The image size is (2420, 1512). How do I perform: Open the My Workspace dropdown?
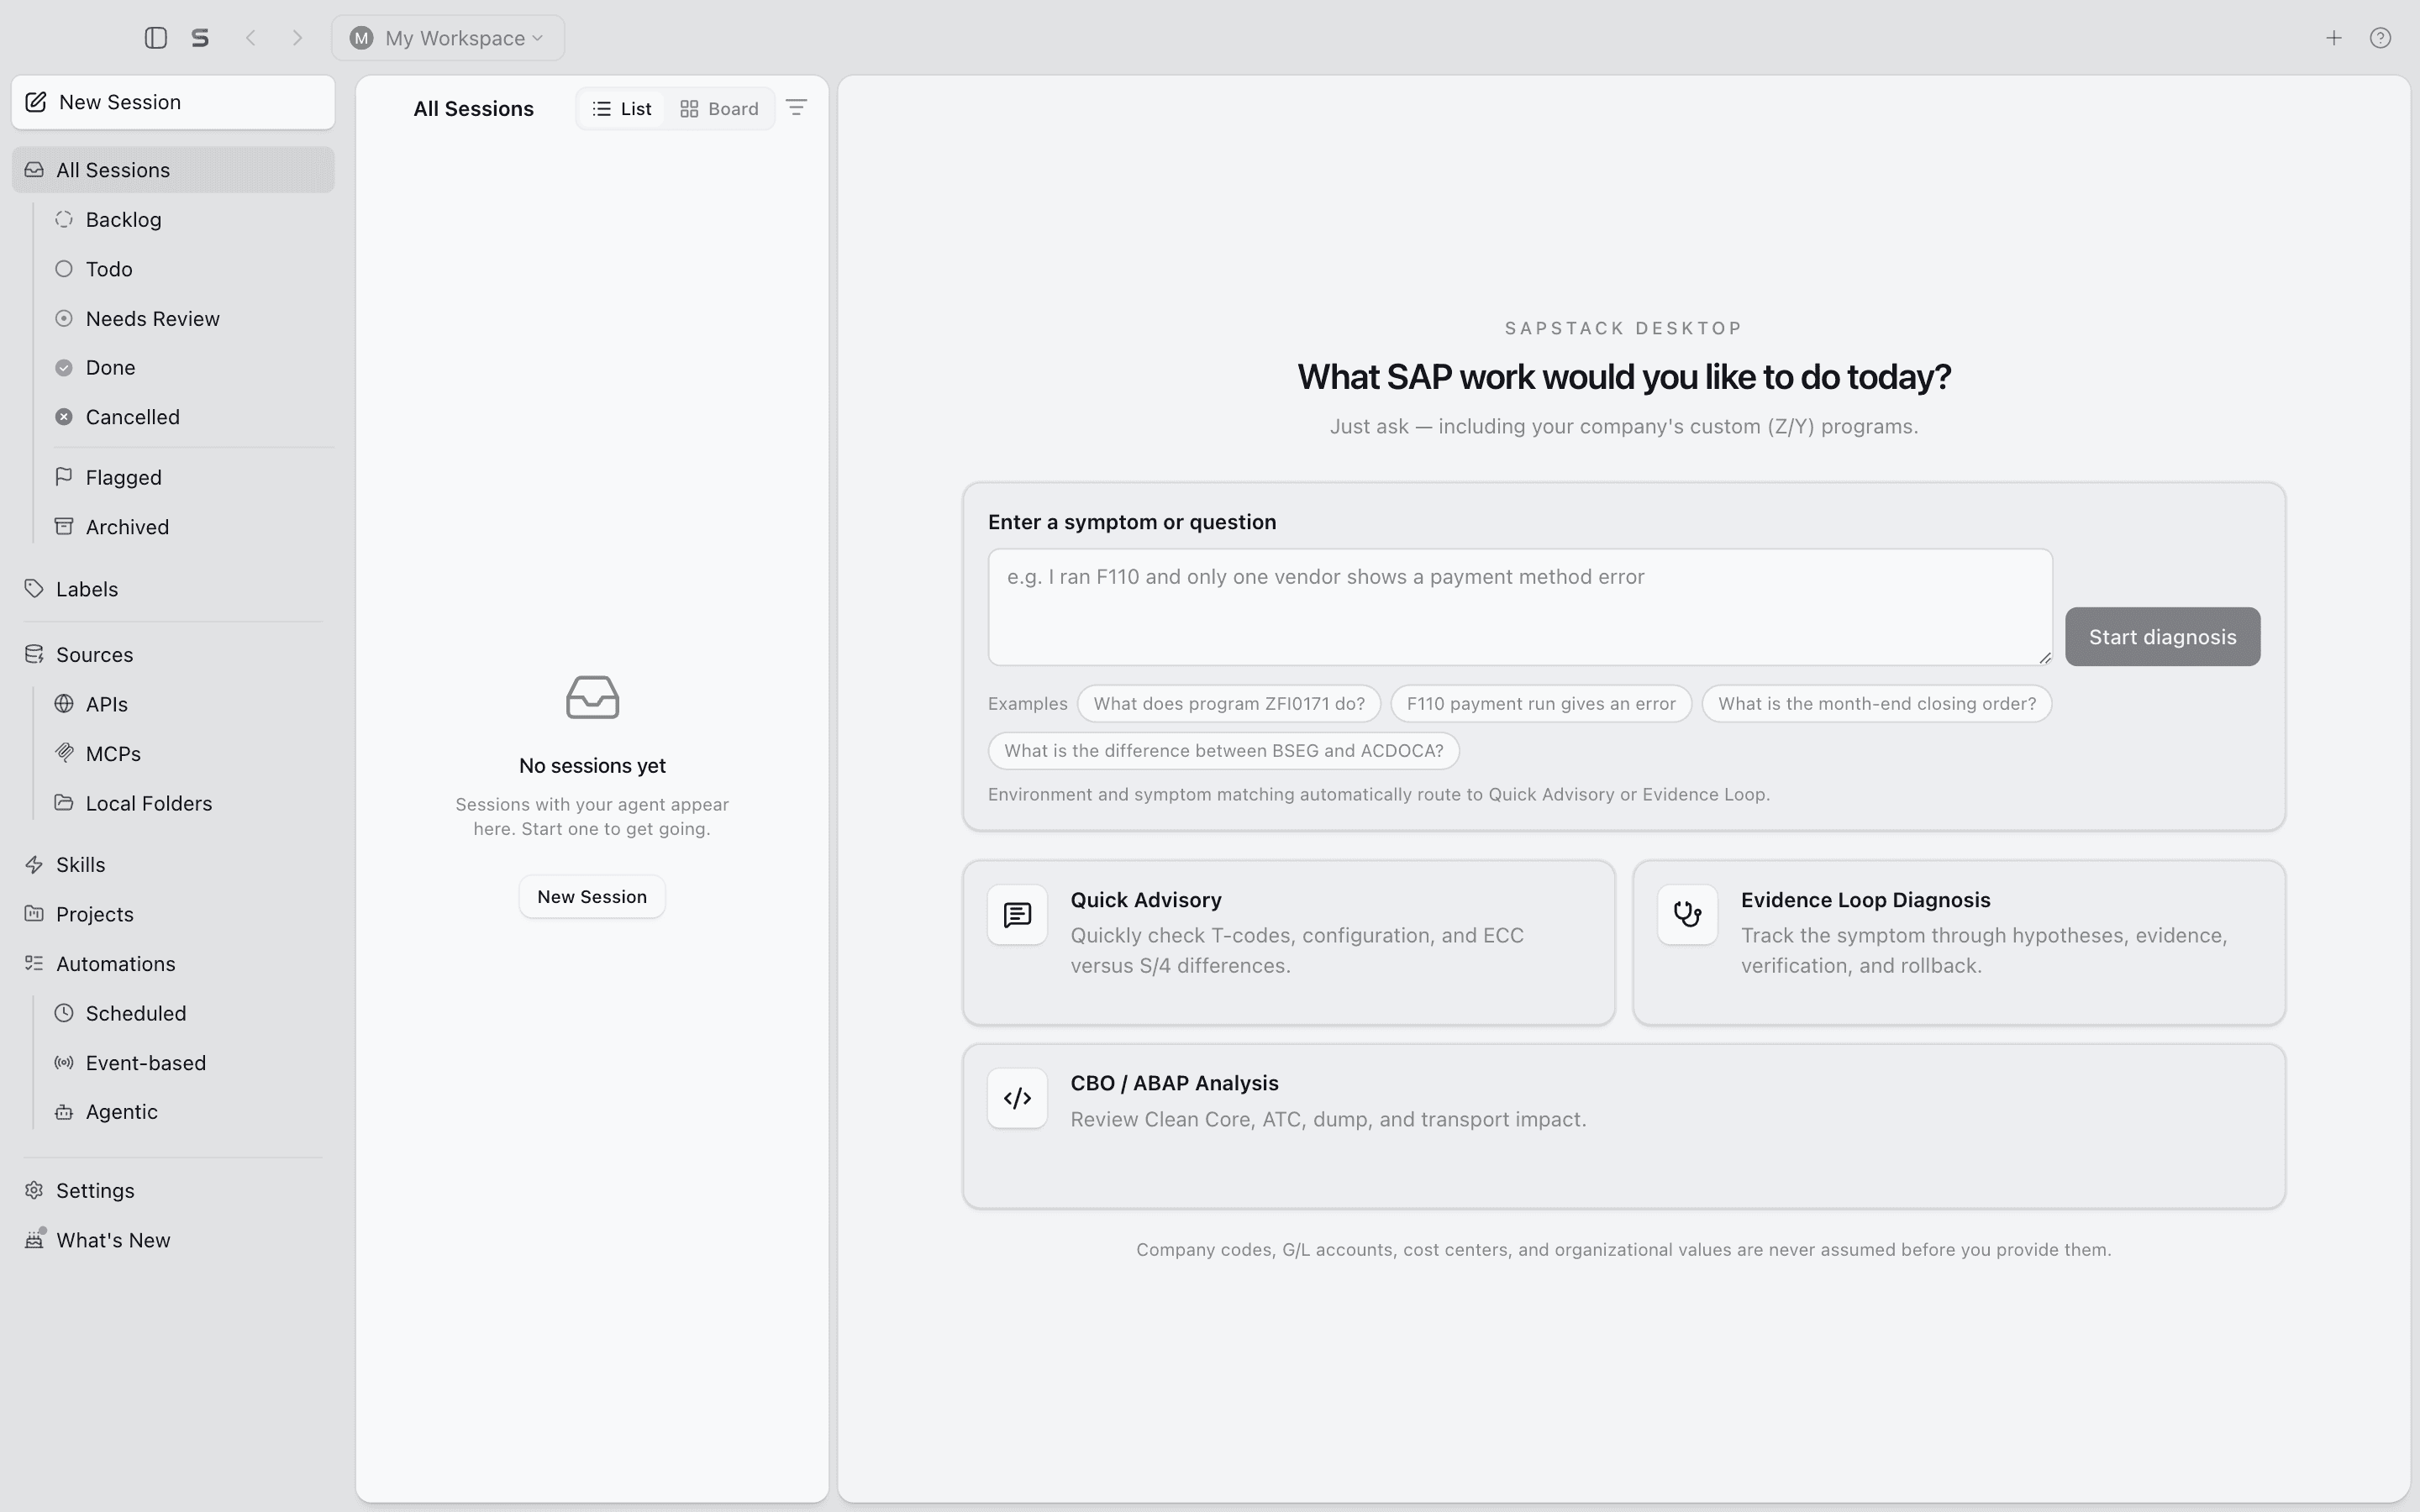448,38
